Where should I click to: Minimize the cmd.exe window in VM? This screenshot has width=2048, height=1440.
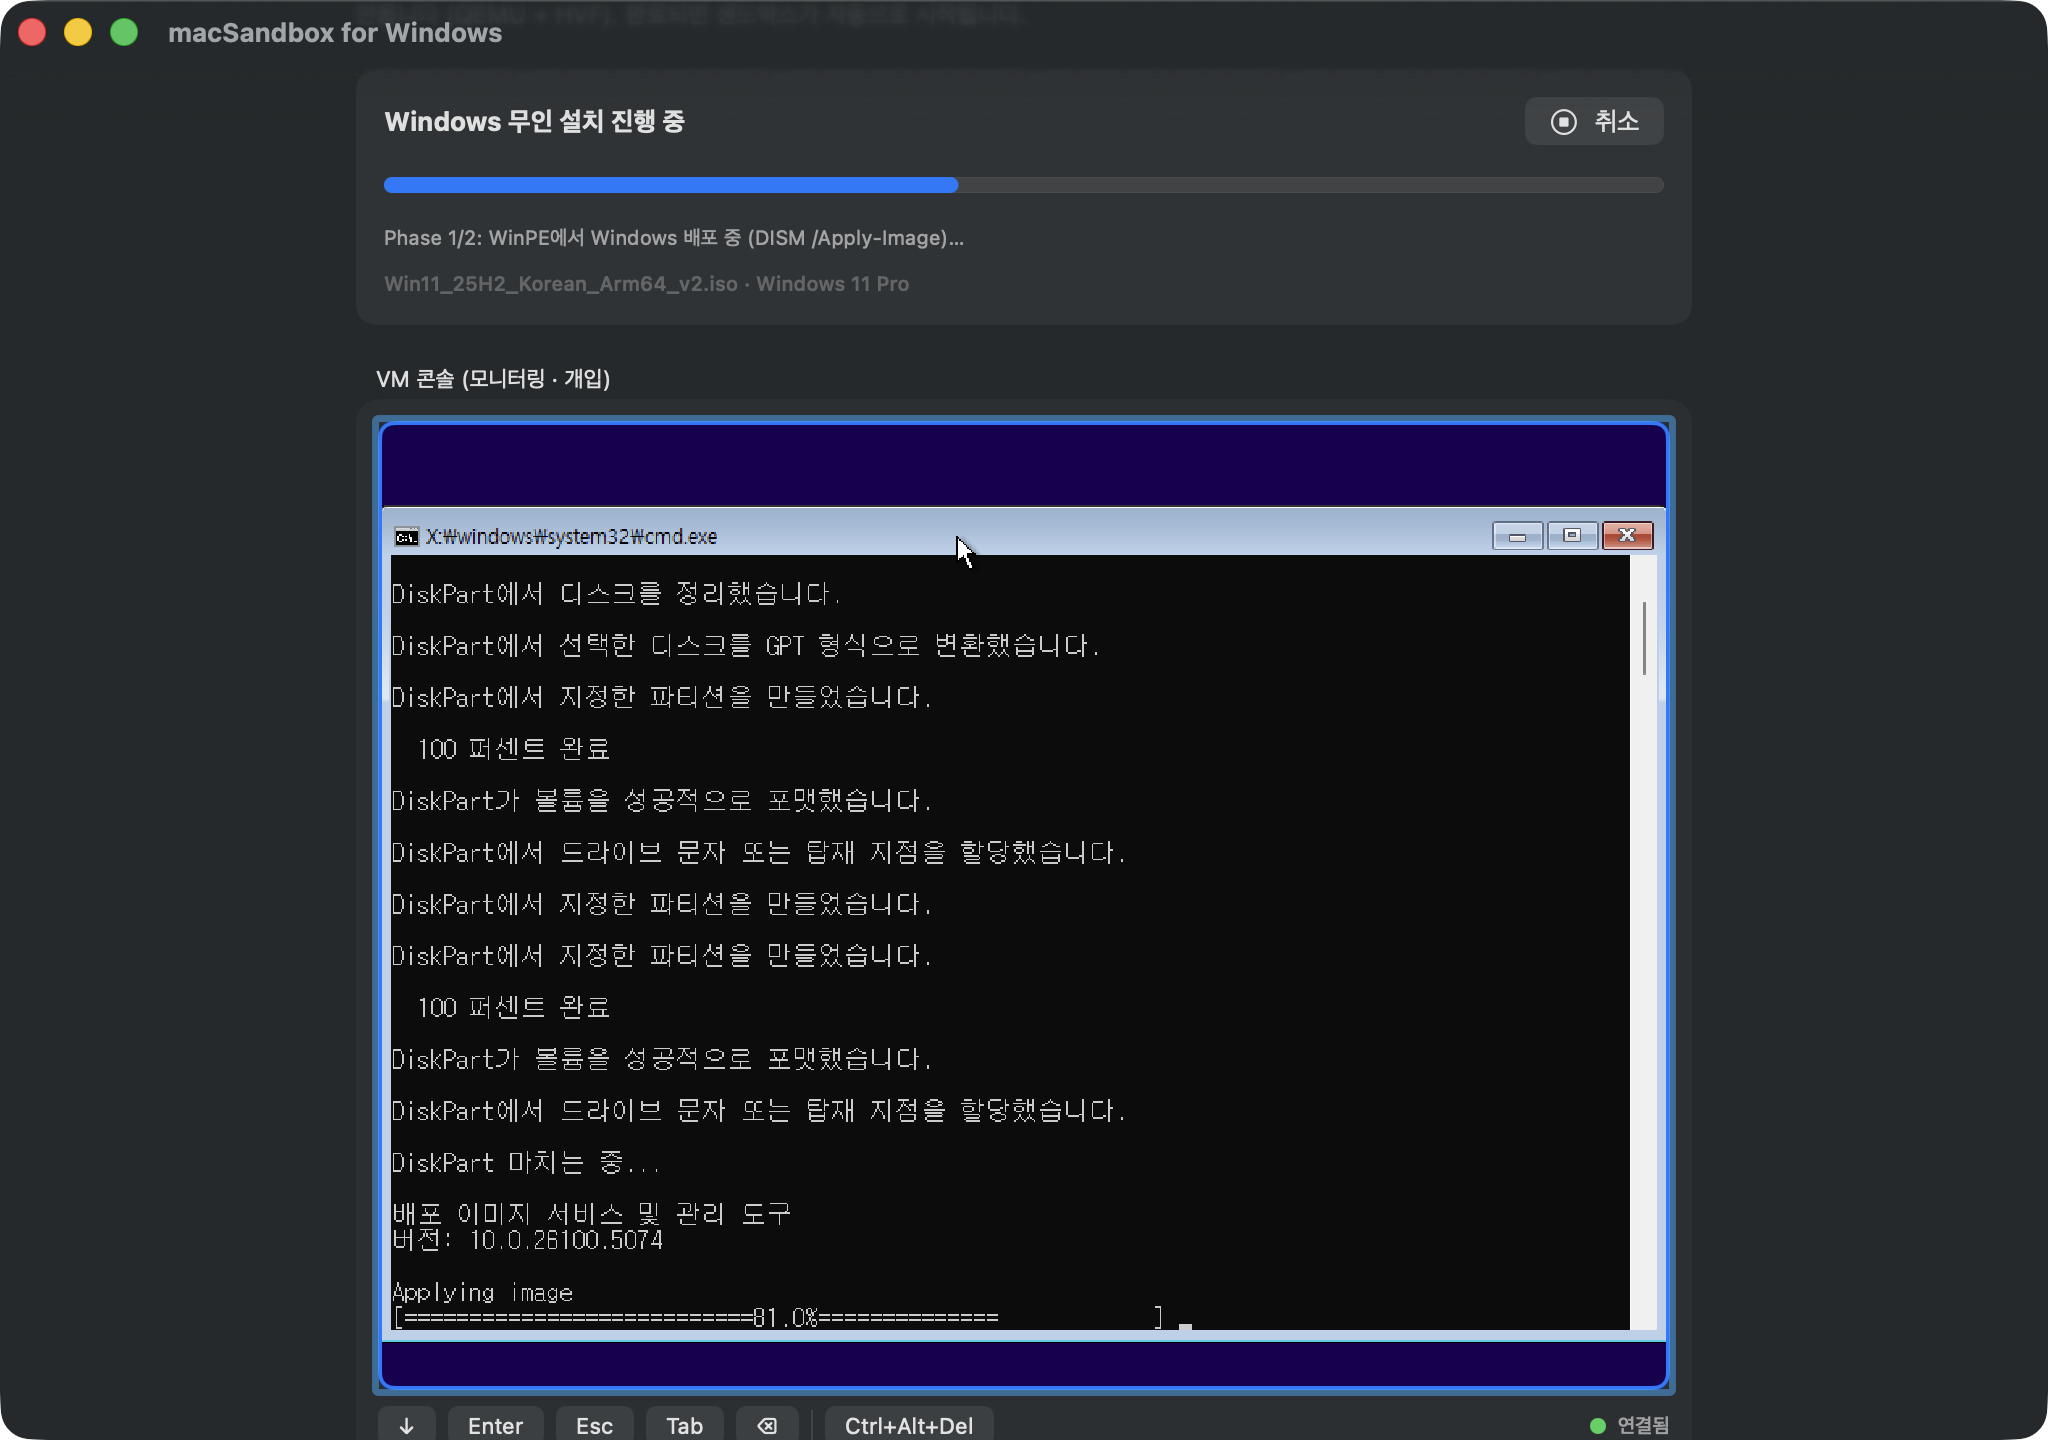pyautogui.click(x=1518, y=536)
